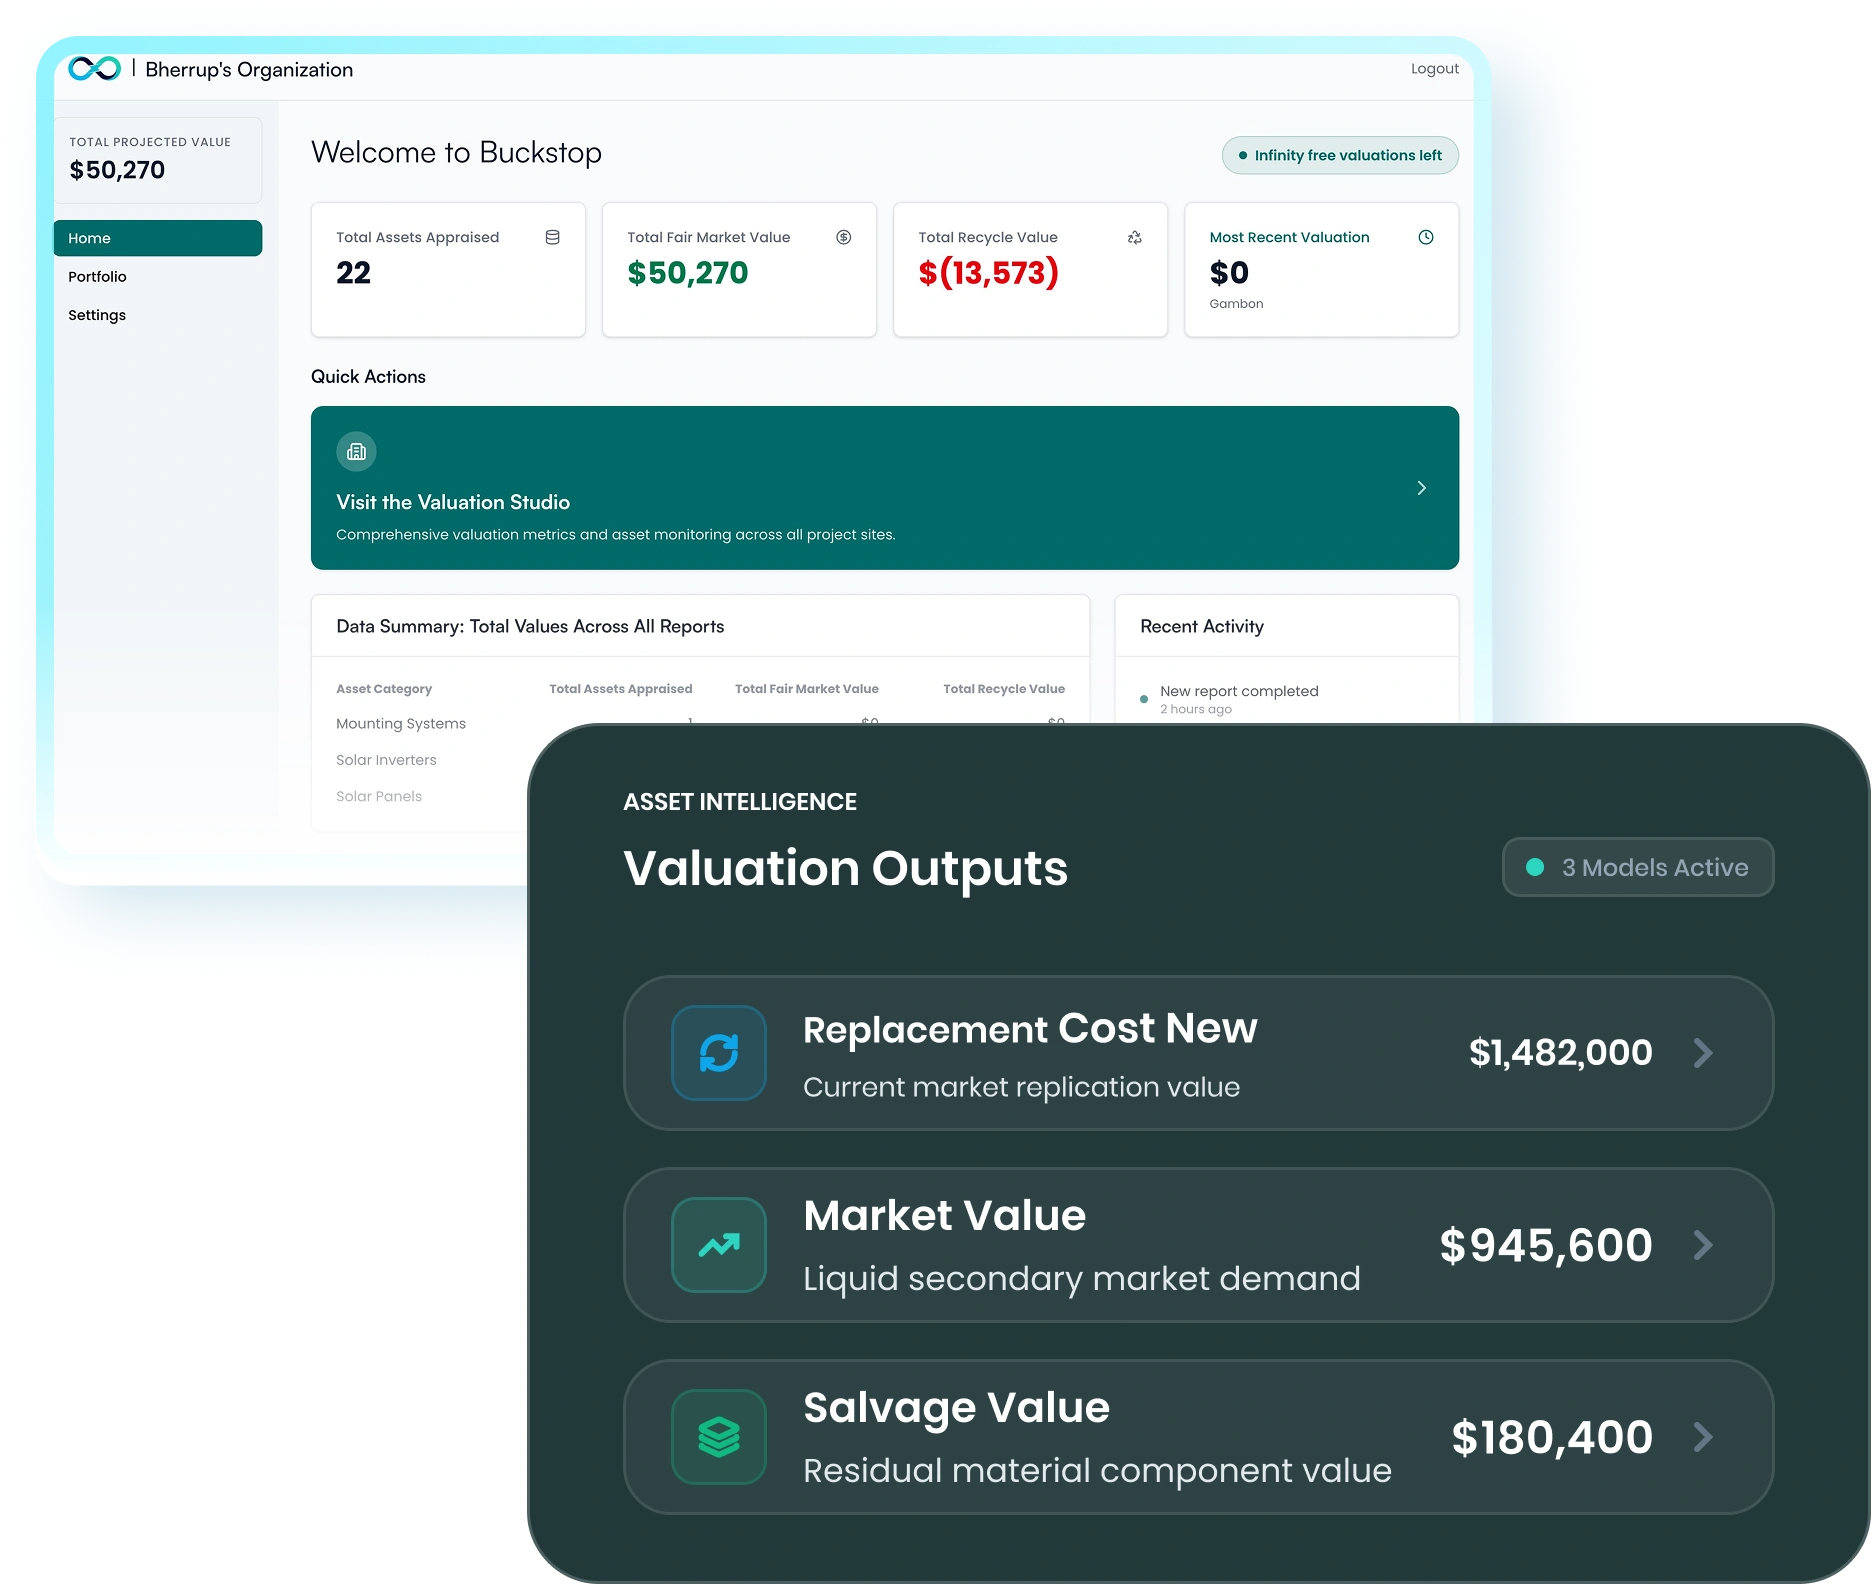Click the Most Recent Valuation heading

pos(1290,237)
